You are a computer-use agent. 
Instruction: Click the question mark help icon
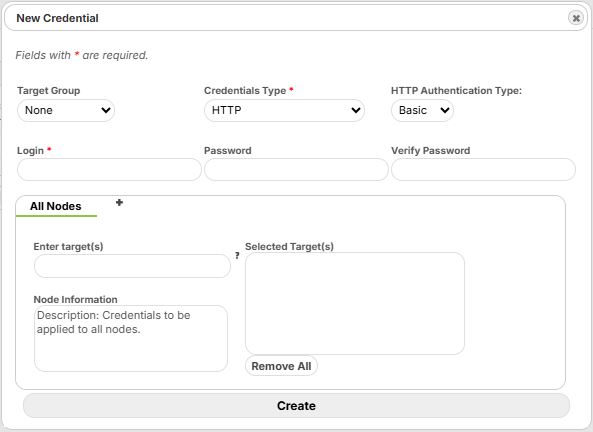coord(237,256)
